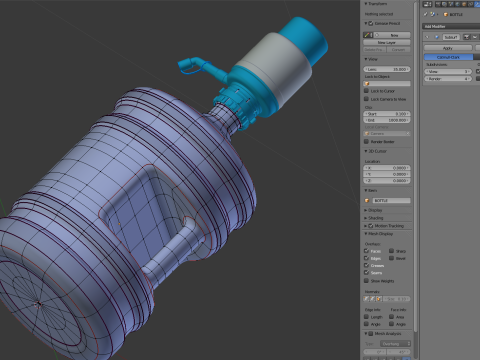Image resolution: width=480 pixels, height=360 pixels.
Task: Click the Subdivisions View level field
Action: pos(448,72)
